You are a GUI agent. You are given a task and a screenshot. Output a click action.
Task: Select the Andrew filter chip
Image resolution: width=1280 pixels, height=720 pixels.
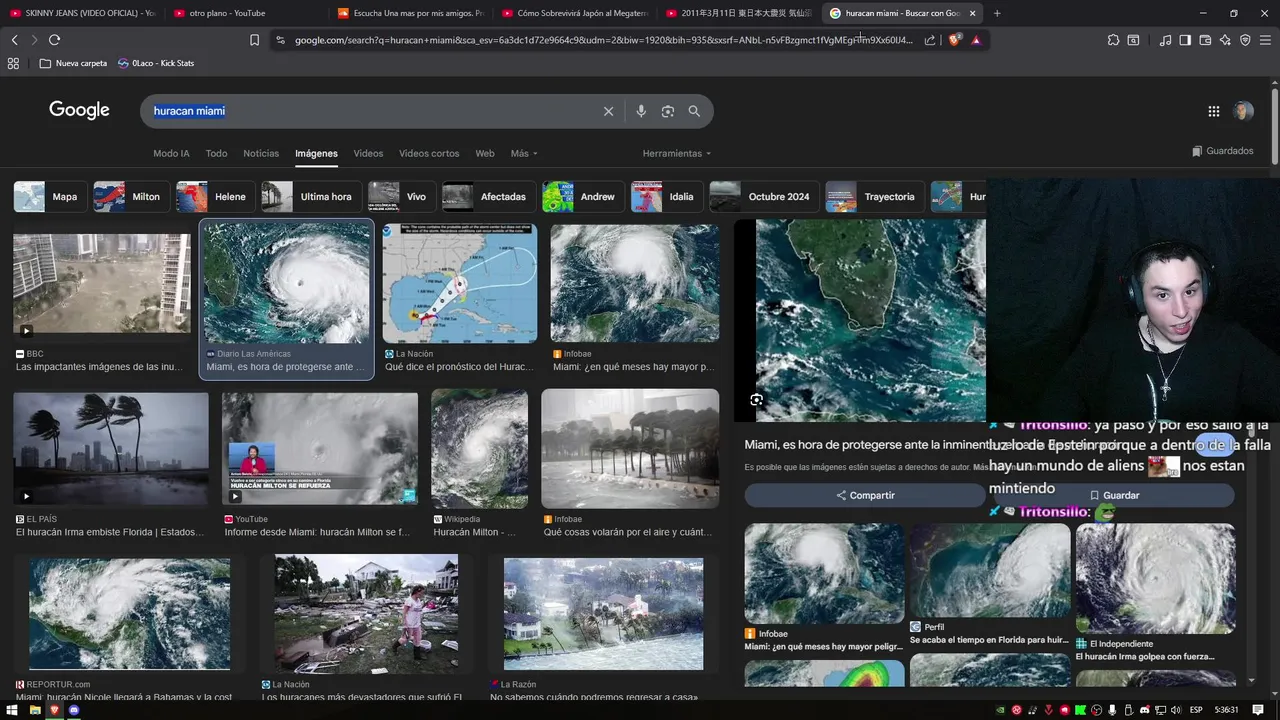583,197
